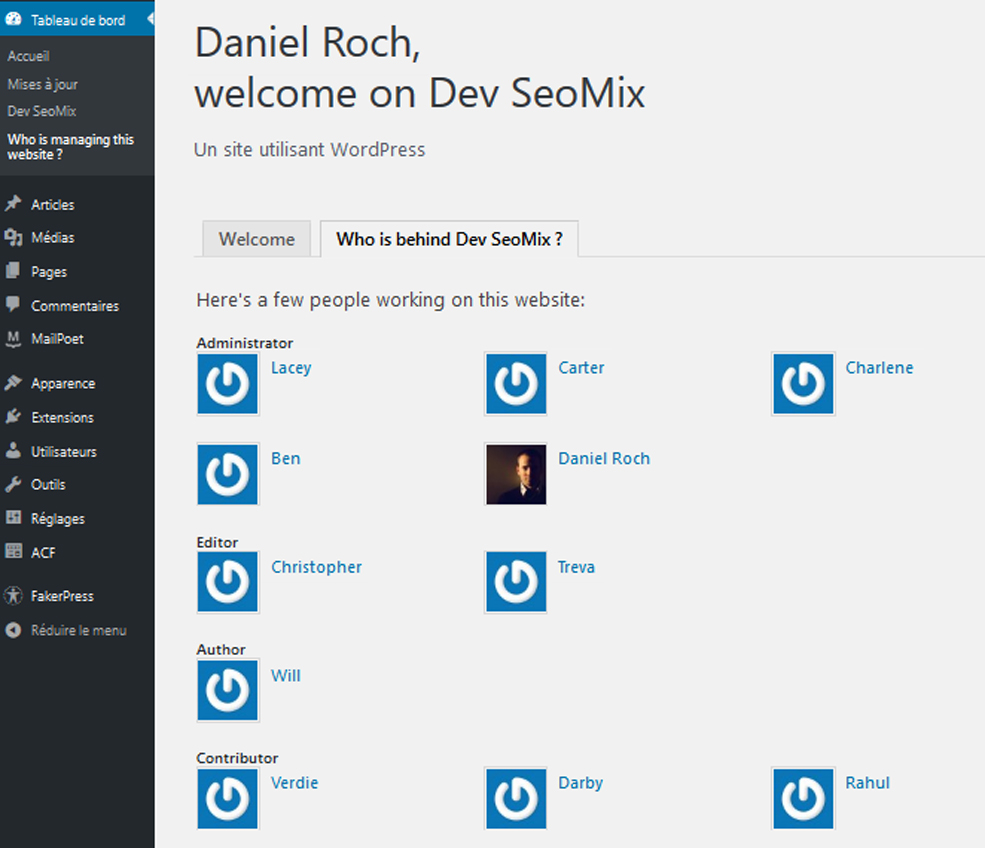Screen dimensions: 985x848
Task: Click the Tableau de bord dashboard icon
Action: 13,19
